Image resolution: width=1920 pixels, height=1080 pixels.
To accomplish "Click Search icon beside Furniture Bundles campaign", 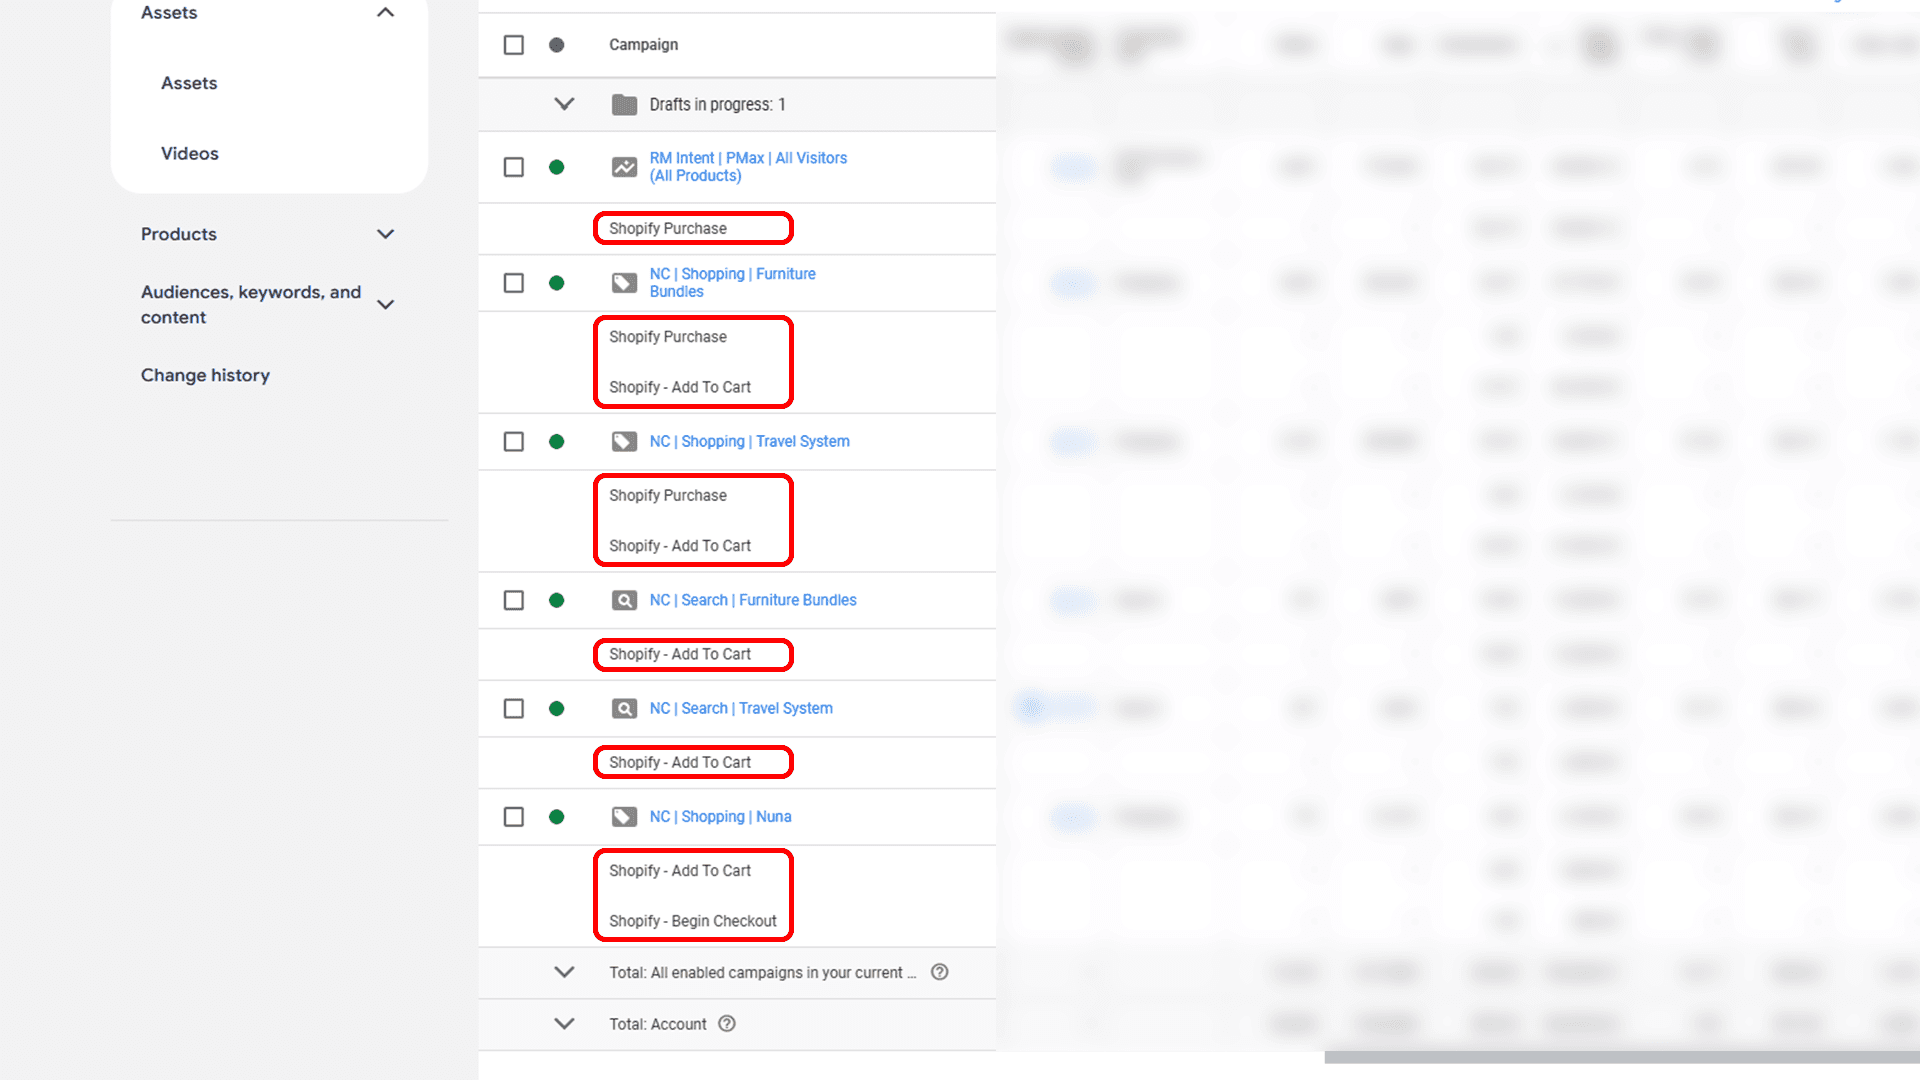I will pos(624,600).
